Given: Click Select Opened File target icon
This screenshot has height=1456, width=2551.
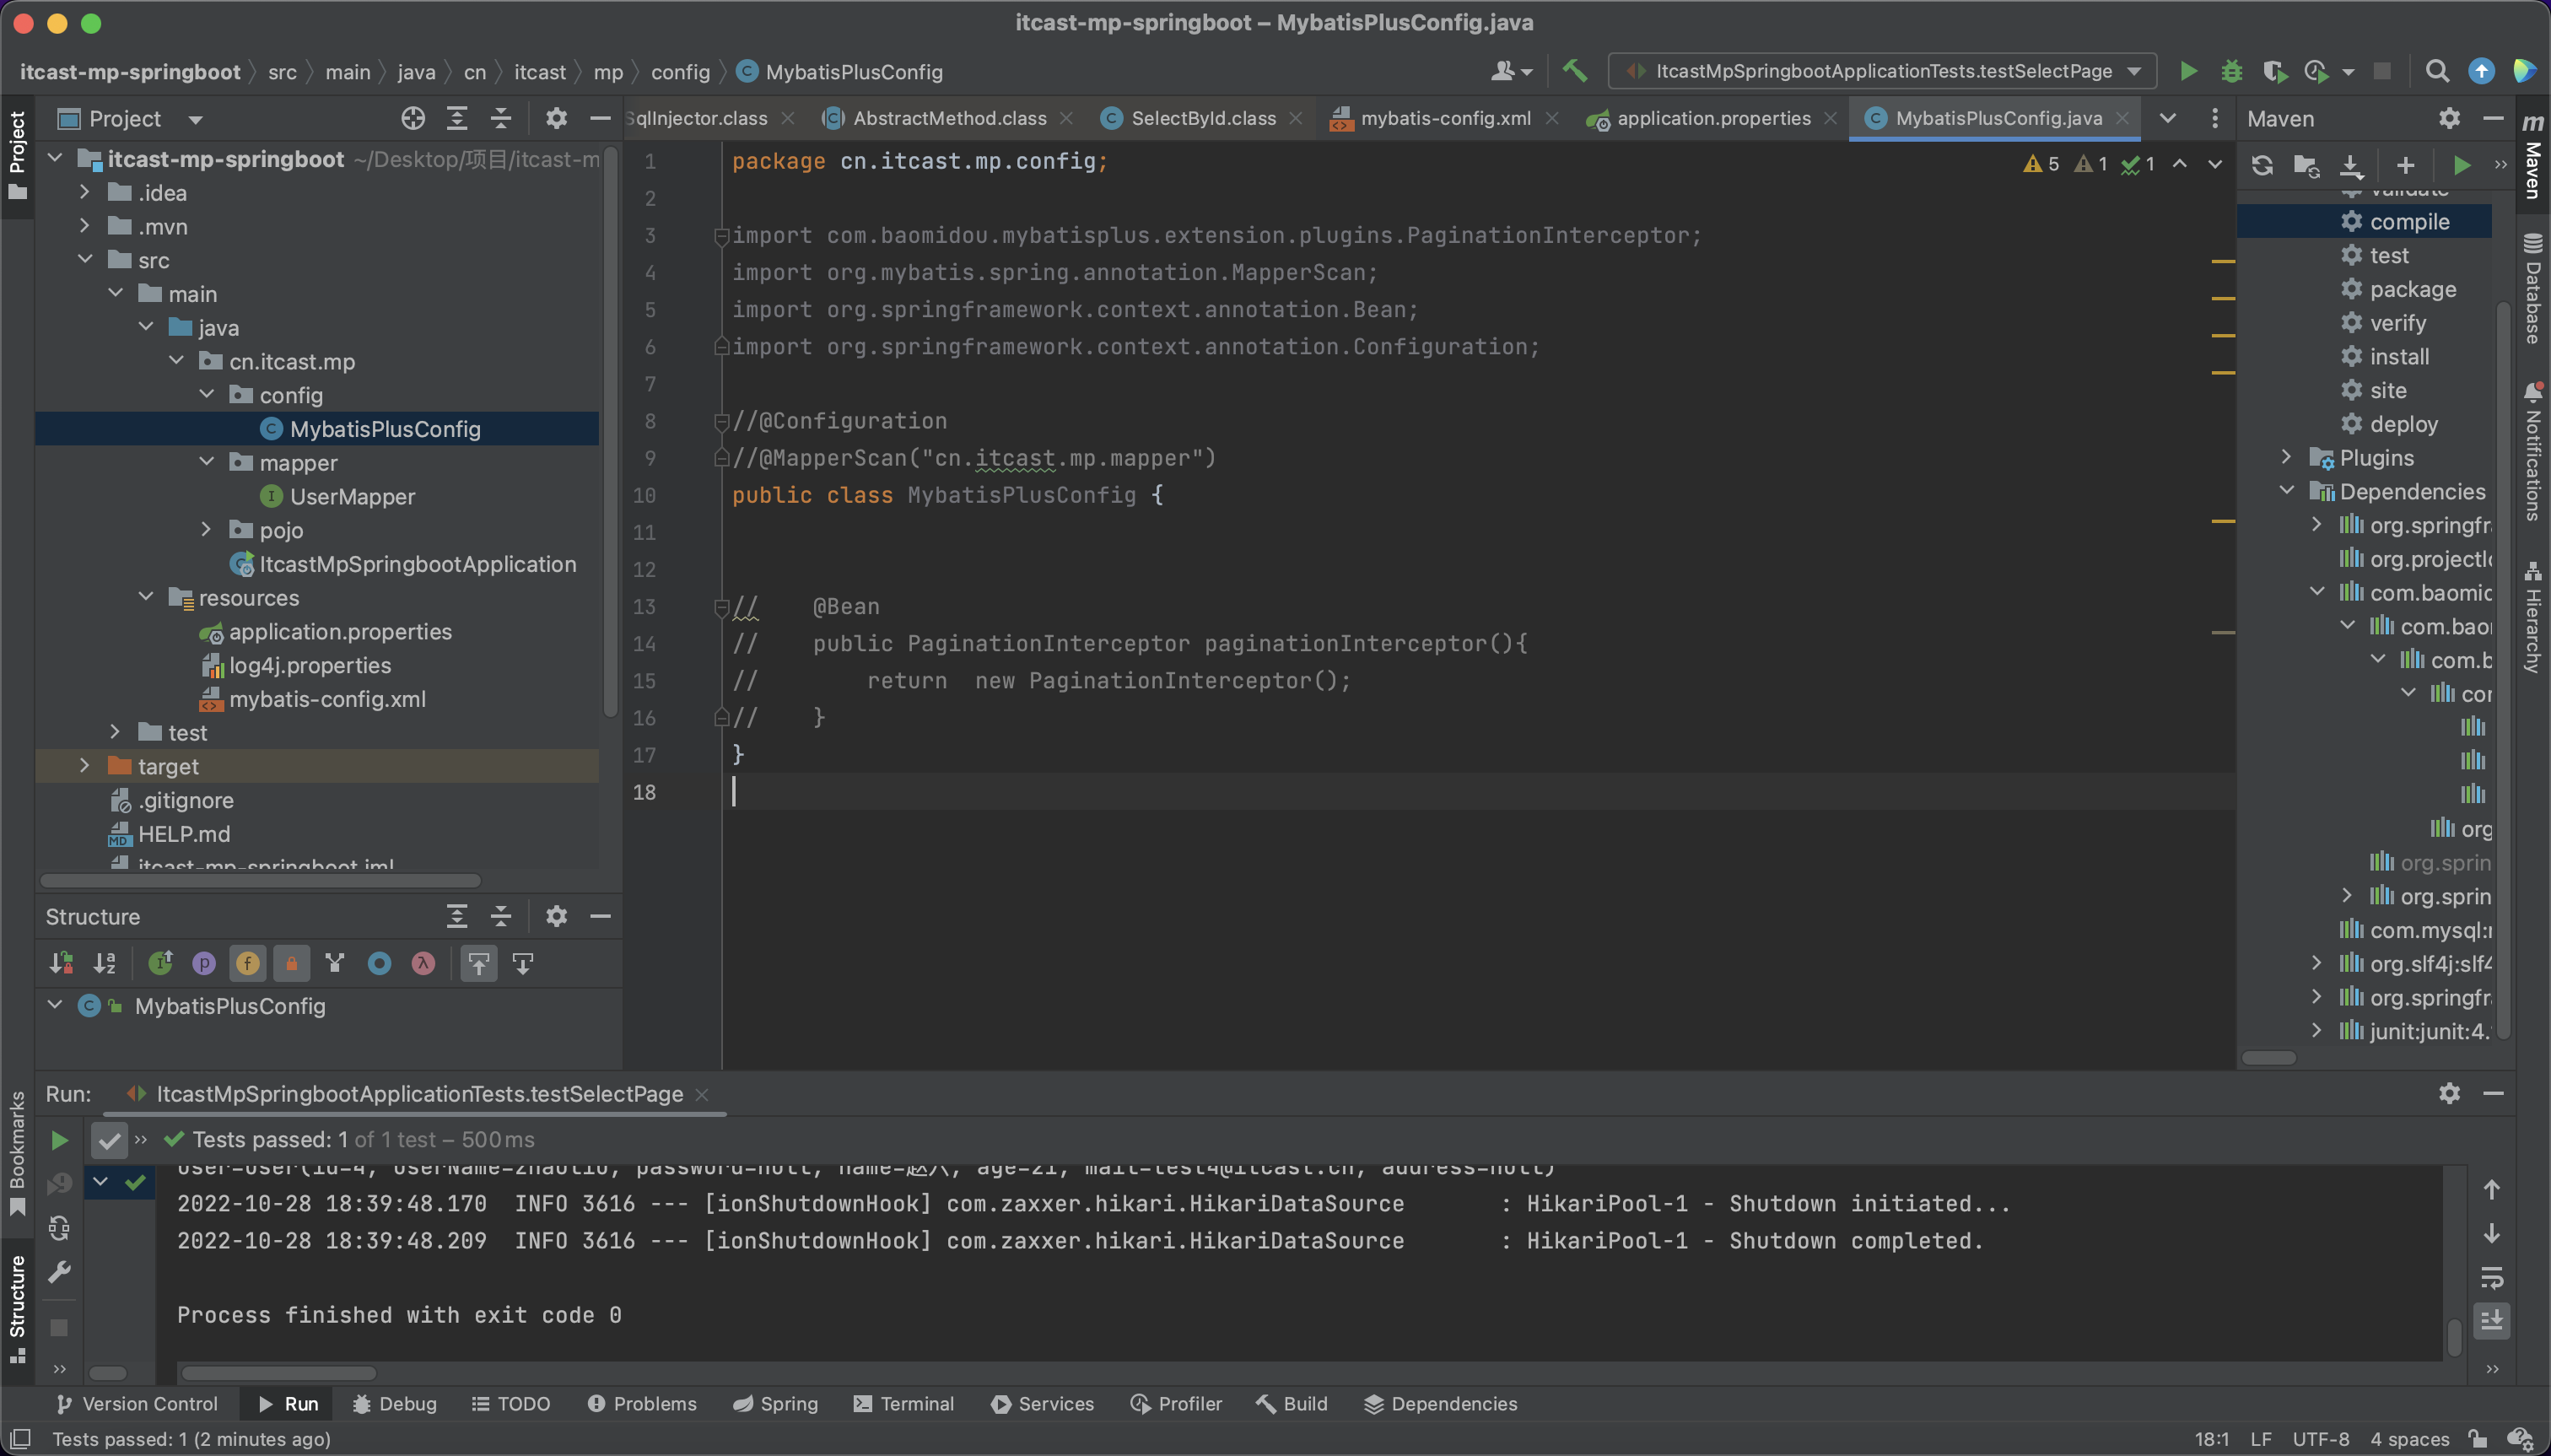Looking at the screenshot, I should [413, 119].
